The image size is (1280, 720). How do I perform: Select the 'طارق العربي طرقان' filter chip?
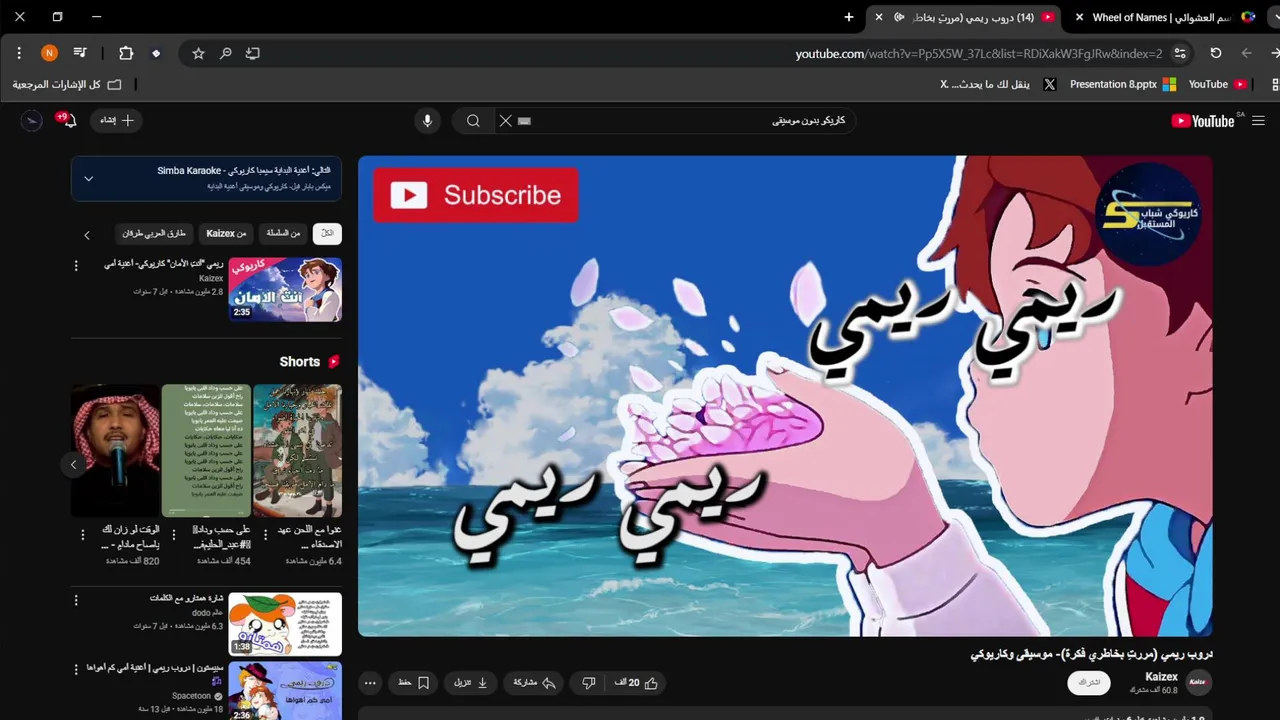154,233
